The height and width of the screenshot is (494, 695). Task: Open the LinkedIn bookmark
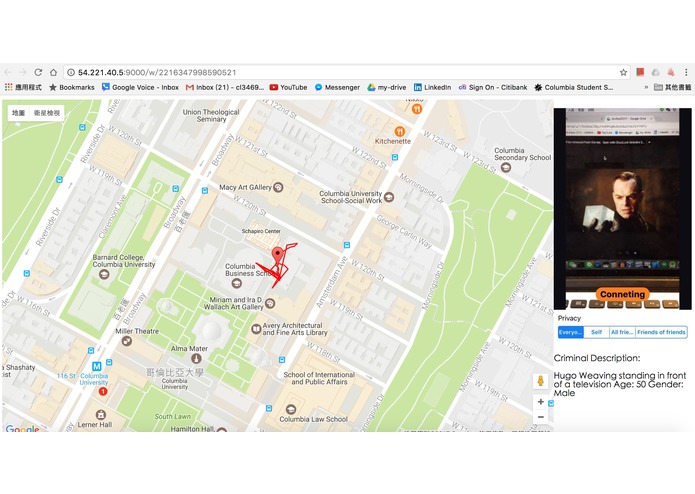432,87
